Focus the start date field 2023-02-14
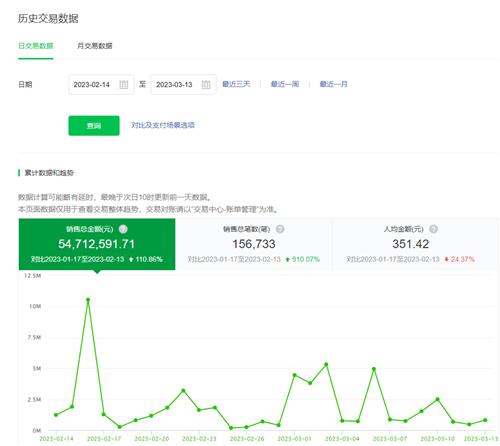This screenshot has height=446, width=500. coord(101,85)
